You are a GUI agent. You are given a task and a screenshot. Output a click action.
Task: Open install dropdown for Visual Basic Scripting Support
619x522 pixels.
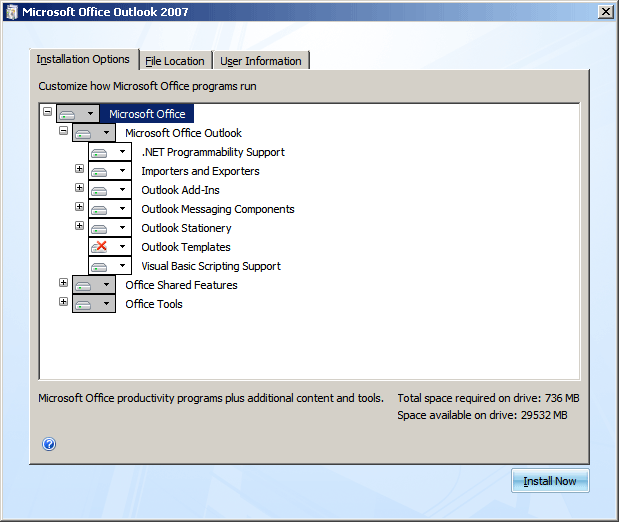(x=110, y=265)
